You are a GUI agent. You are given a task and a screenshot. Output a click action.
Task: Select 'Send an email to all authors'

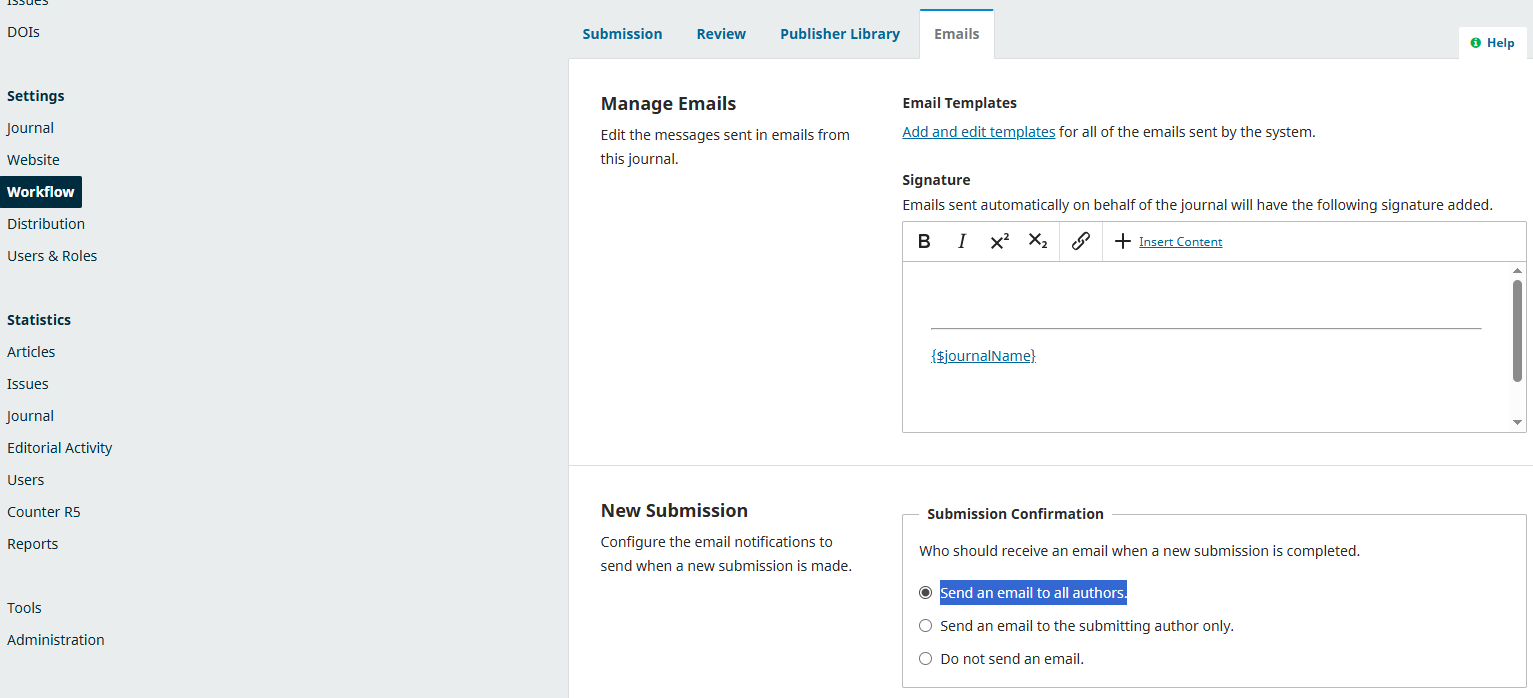tap(925, 593)
